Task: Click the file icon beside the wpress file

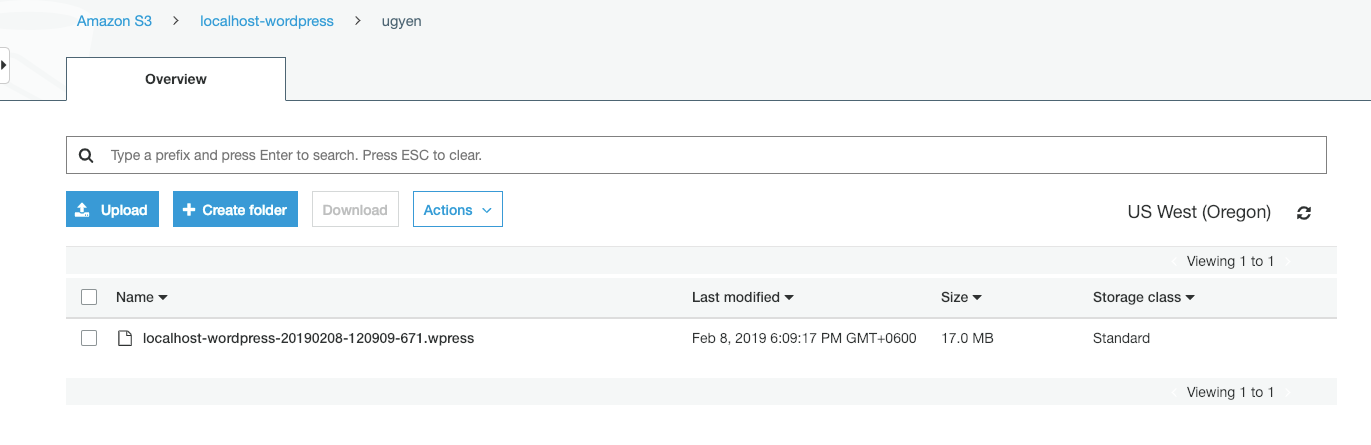Action: [x=125, y=338]
